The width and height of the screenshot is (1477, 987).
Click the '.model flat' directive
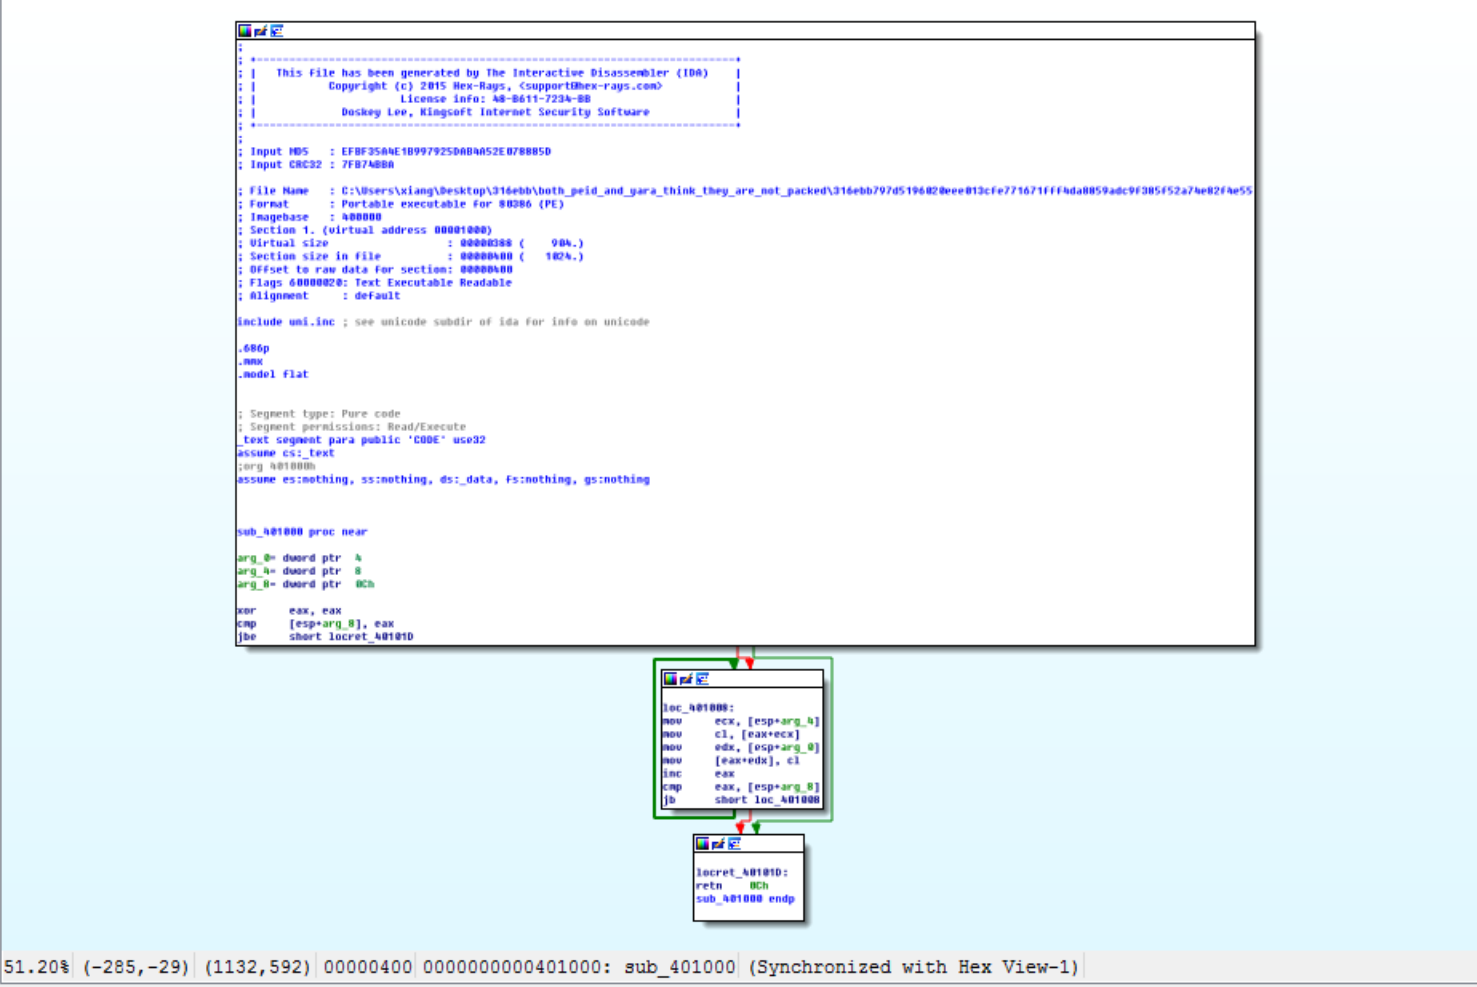click(x=273, y=374)
